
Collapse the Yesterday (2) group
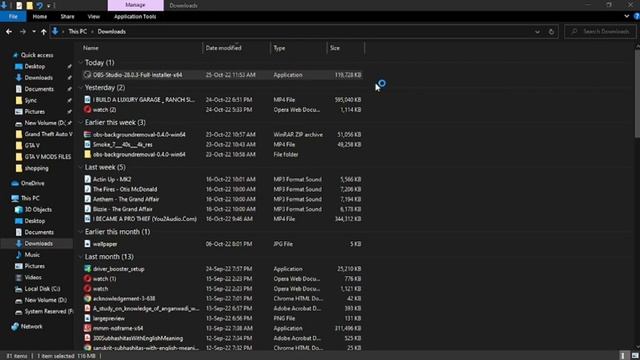(81, 87)
